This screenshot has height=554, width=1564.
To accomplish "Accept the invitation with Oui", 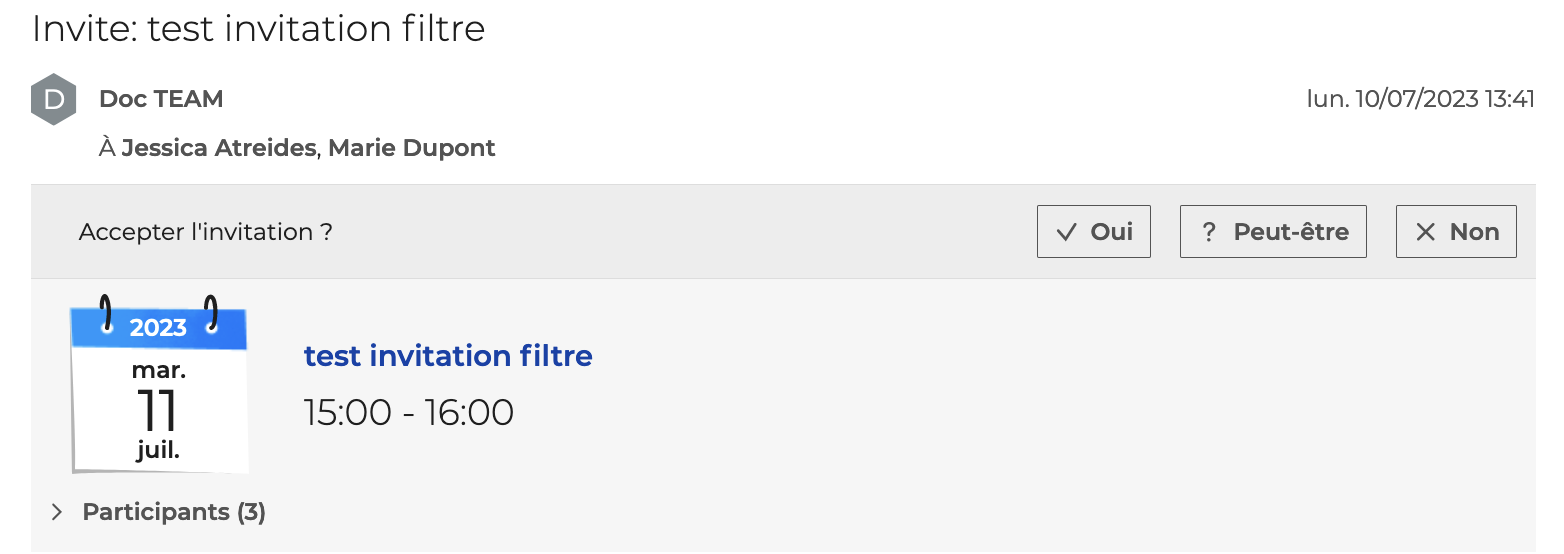I will (1094, 232).
